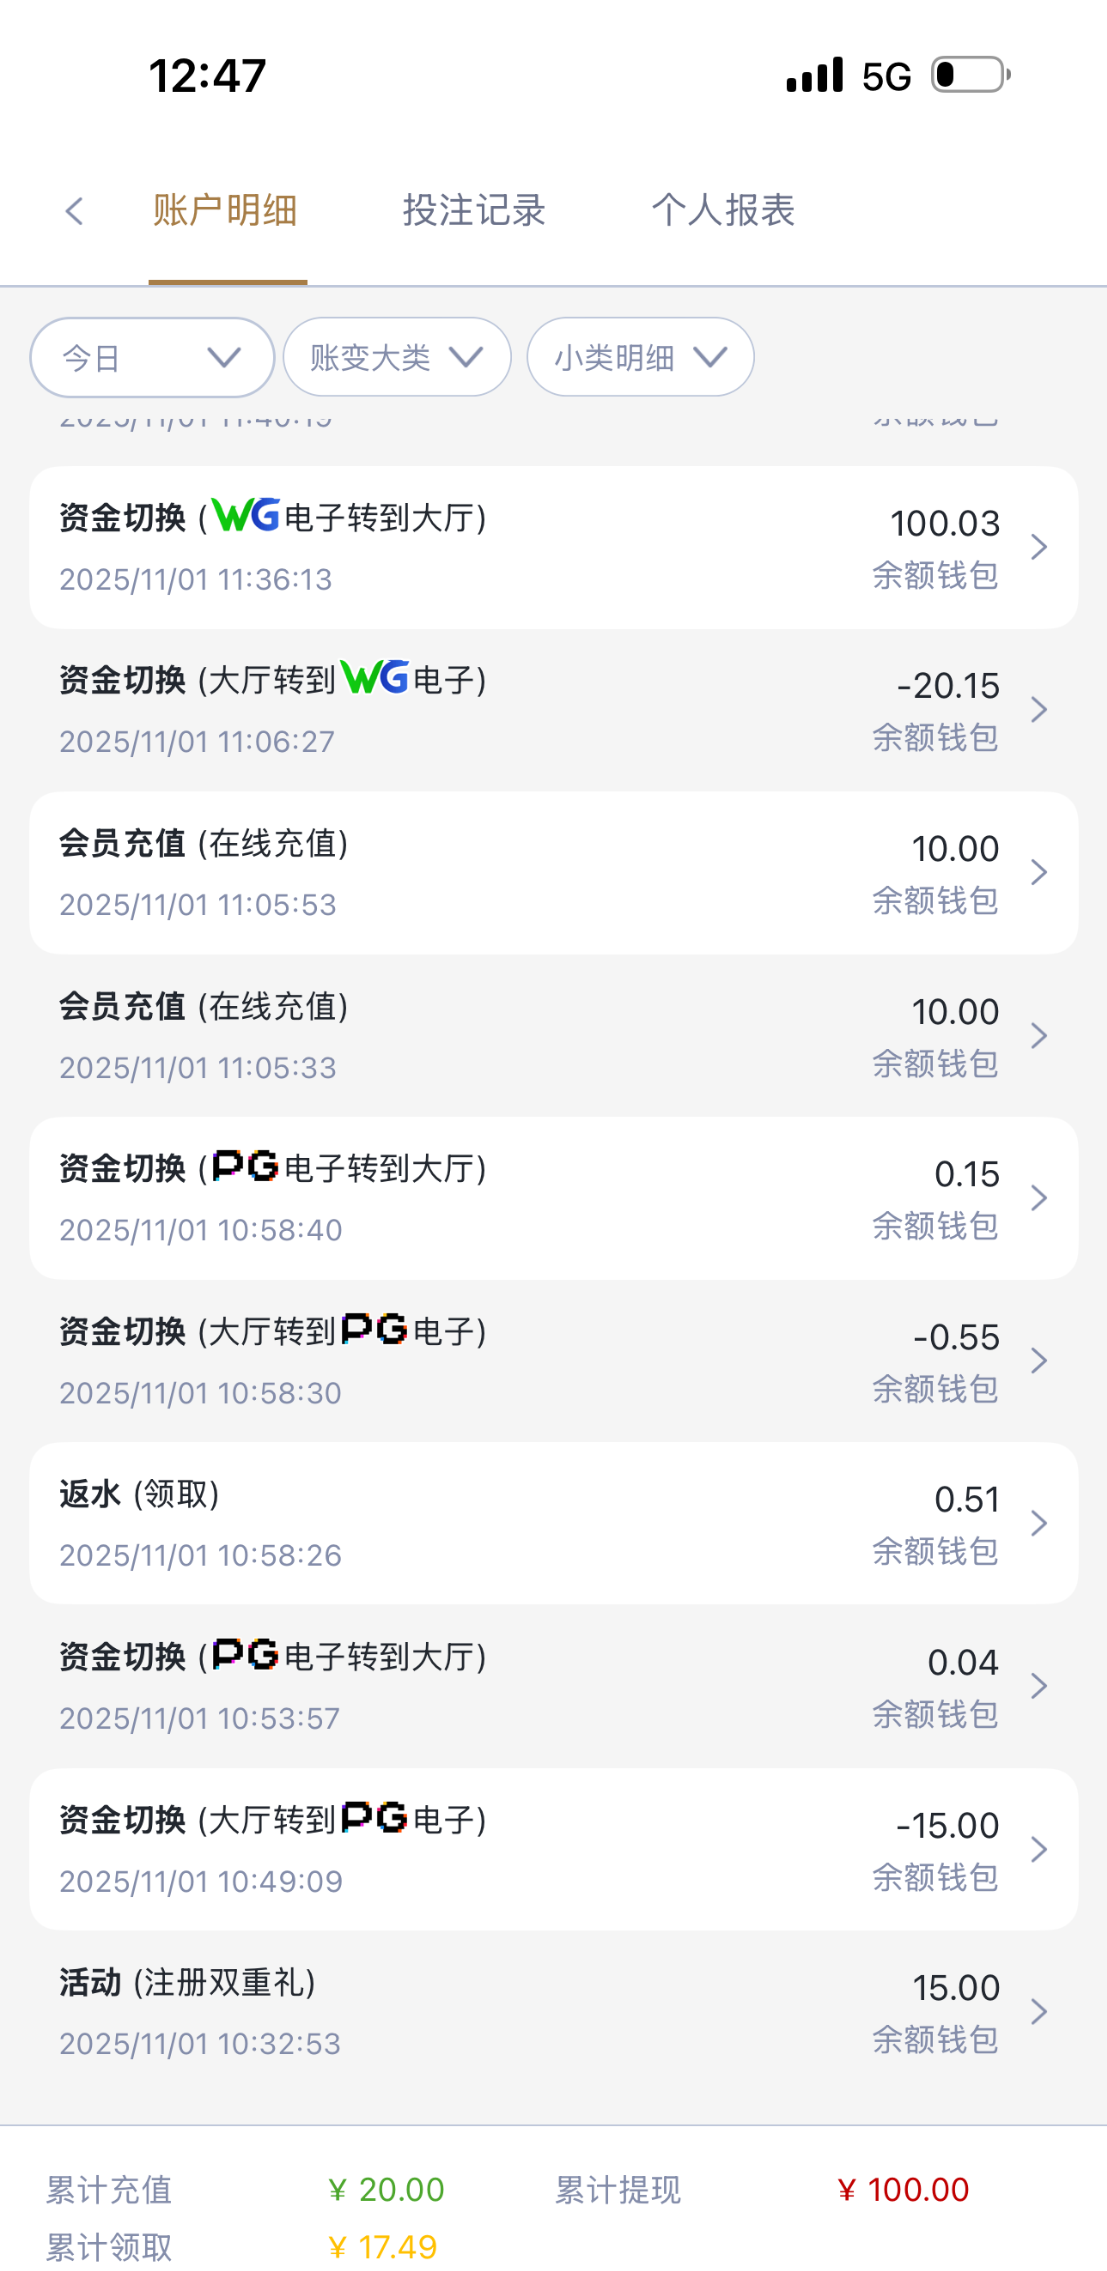This screenshot has height=2271, width=1107.
Task: Open chevron for the 0.04 PG transfer
Action: pyautogui.click(x=1039, y=1687)
